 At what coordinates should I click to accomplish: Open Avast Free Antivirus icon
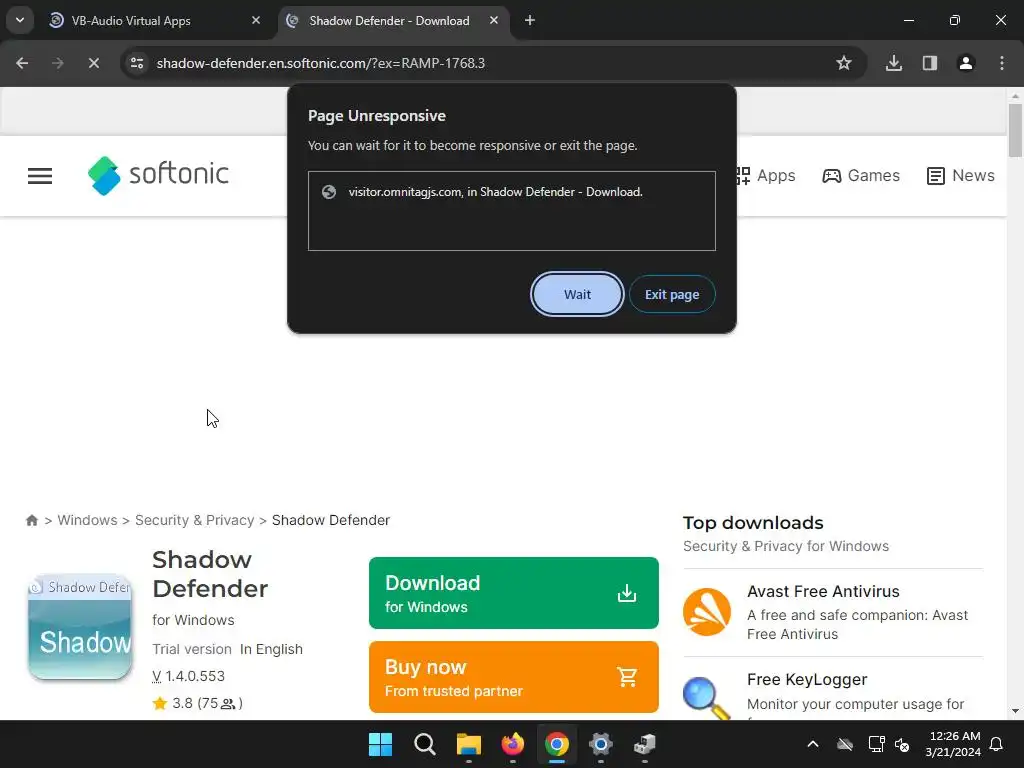click(707, 612)
